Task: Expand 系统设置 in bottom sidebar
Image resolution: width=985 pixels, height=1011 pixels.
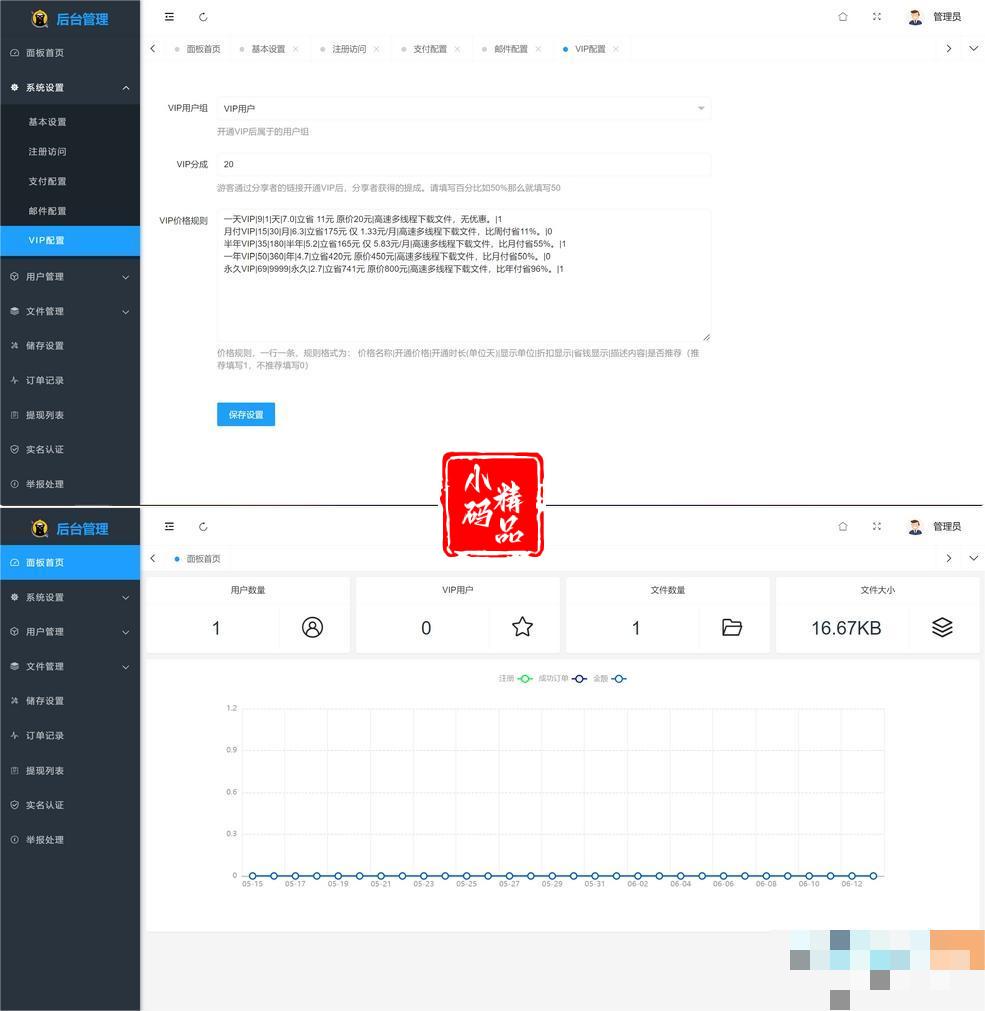Action: (x=70, y=597)
